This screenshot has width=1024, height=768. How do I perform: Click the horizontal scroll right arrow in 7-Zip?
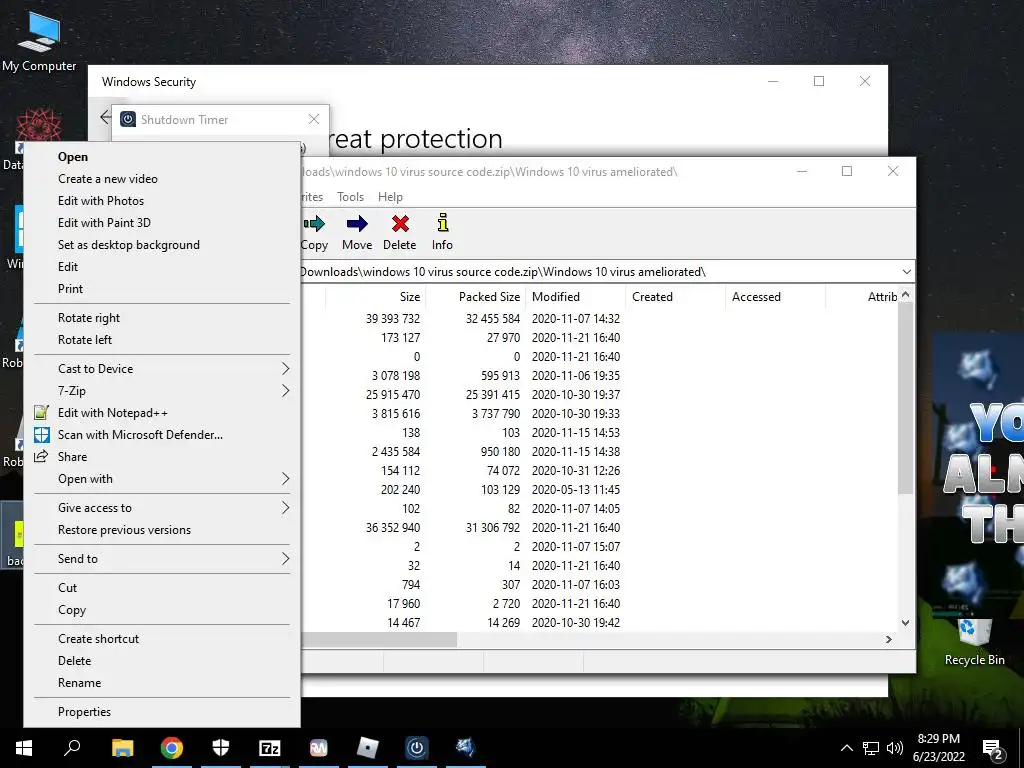tap(889, 640)
